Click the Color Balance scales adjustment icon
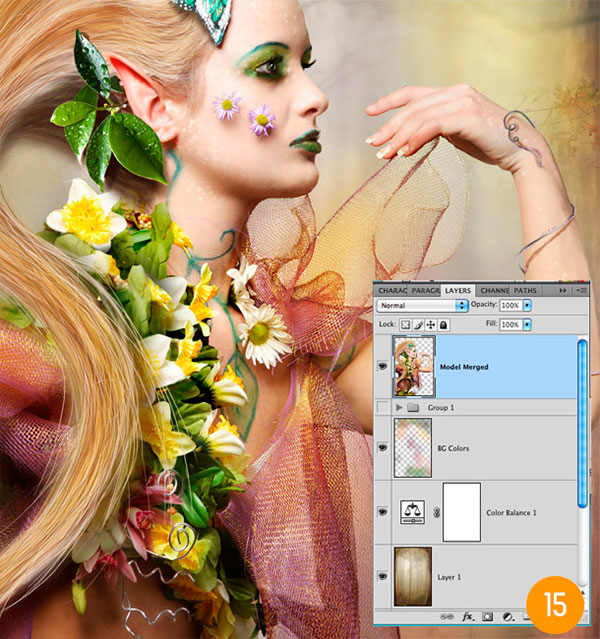Image resolution: width=600 pixels, height=639 pixels. (412, 512)
